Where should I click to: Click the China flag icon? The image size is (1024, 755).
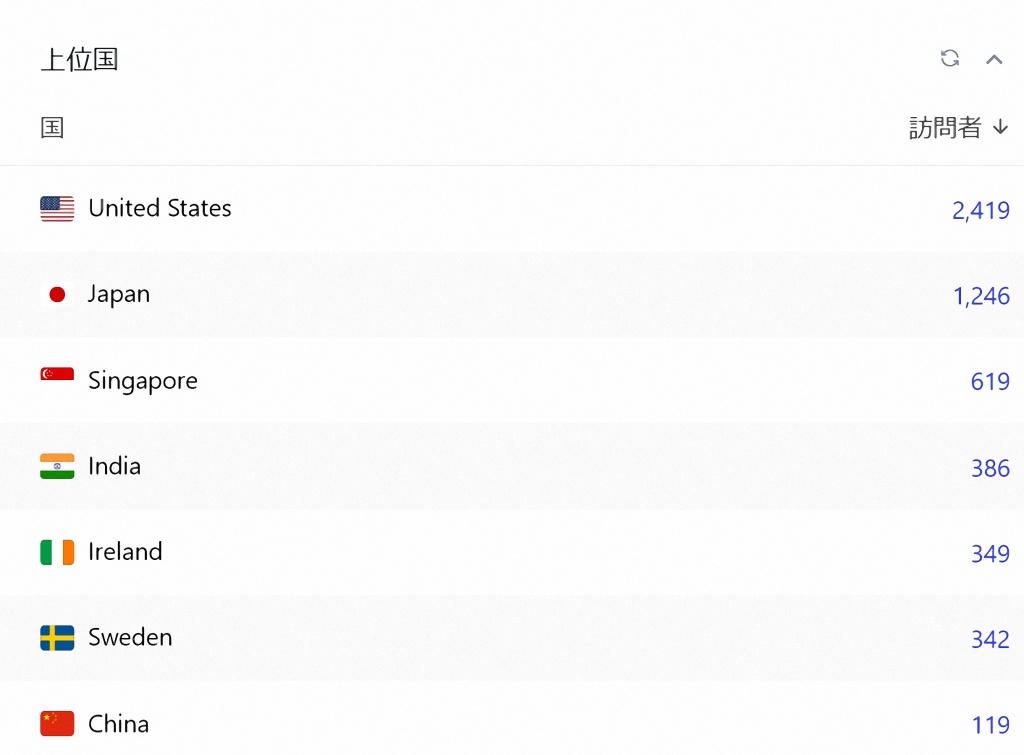click(x=57, y=723)
